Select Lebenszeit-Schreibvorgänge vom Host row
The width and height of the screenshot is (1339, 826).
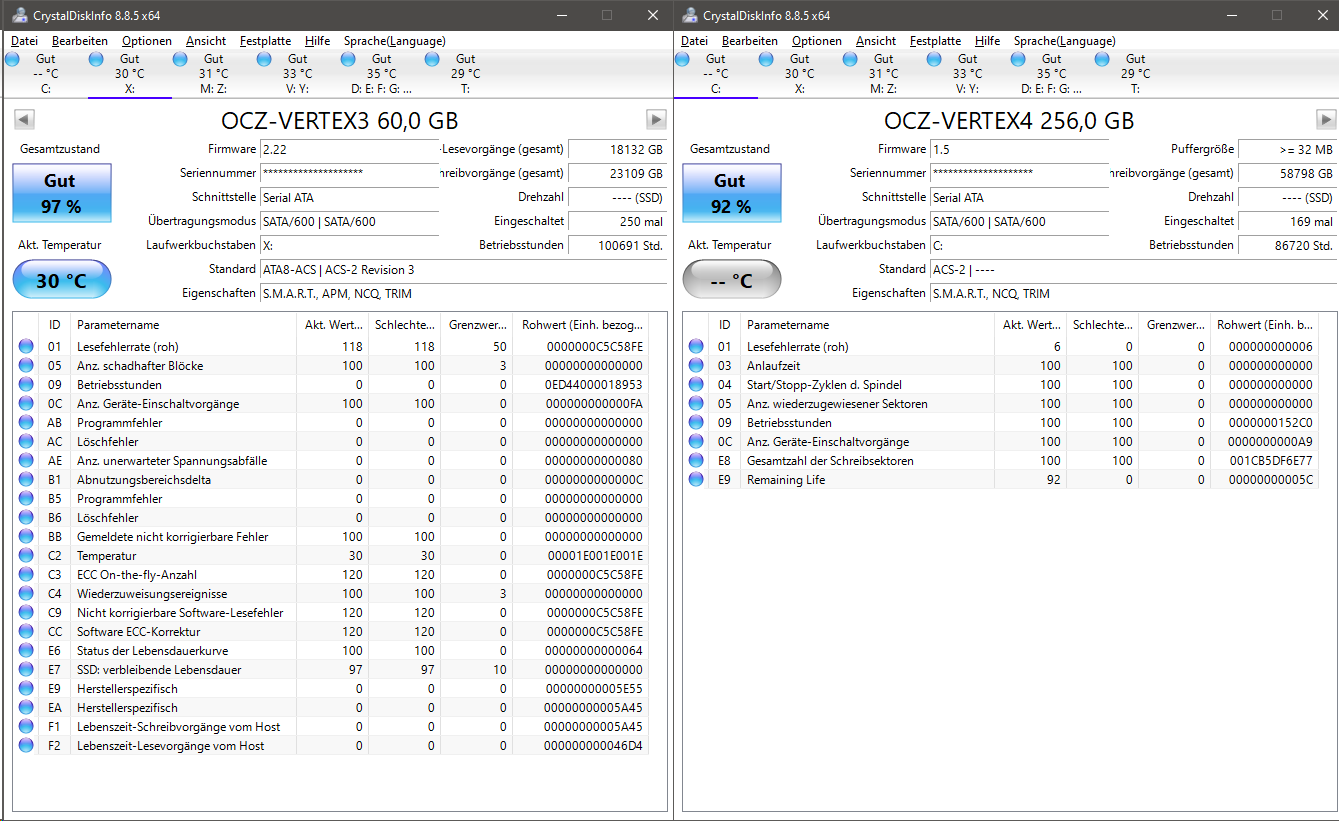pos(332,727)
